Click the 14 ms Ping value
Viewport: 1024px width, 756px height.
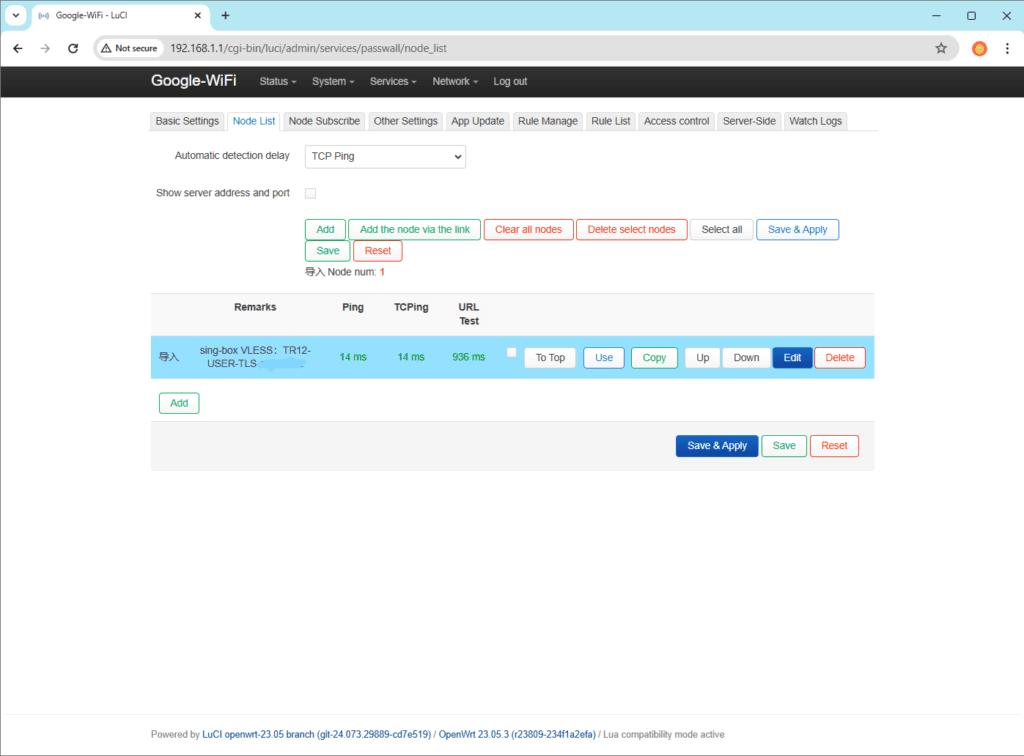click(353, 357)
